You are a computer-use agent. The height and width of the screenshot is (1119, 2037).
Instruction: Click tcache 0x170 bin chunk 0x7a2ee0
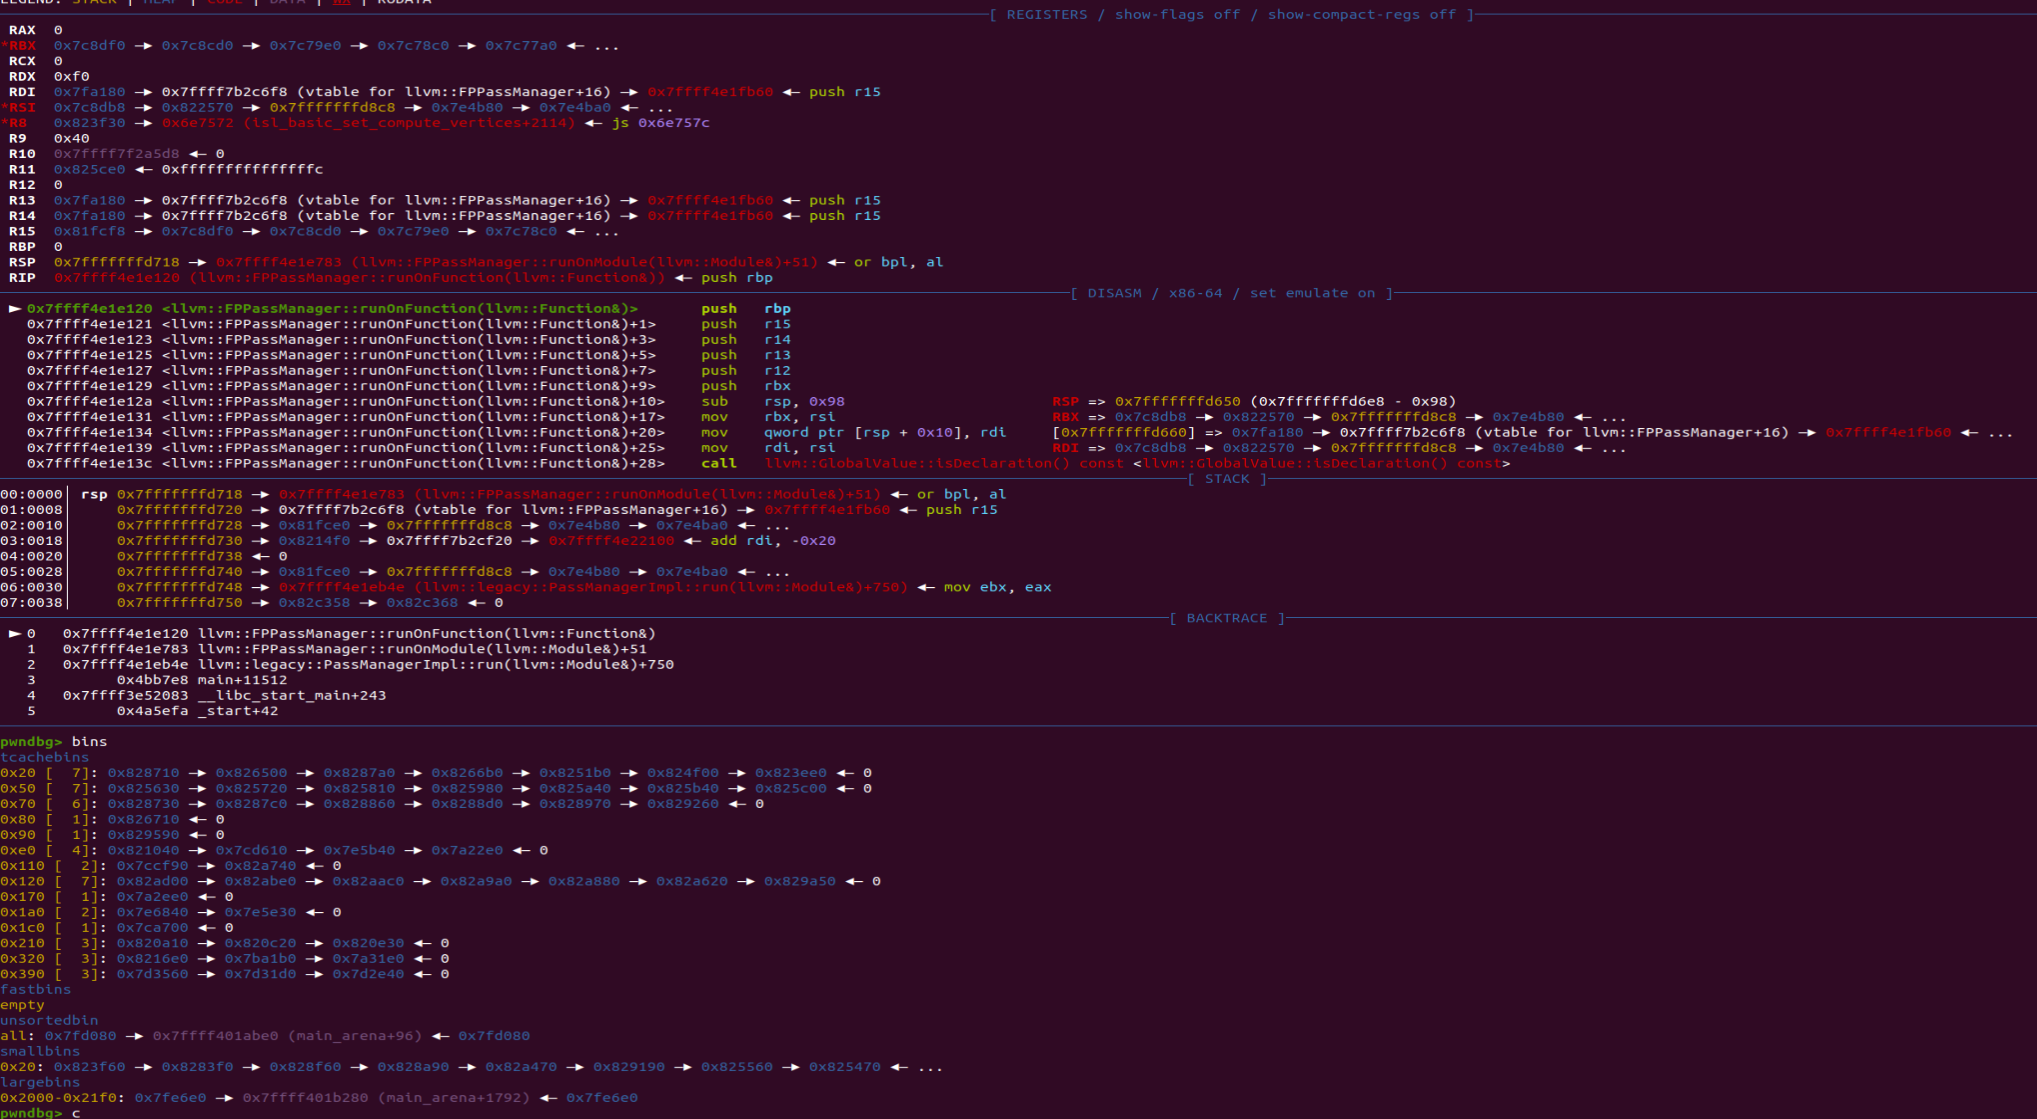tap(153, 897)
